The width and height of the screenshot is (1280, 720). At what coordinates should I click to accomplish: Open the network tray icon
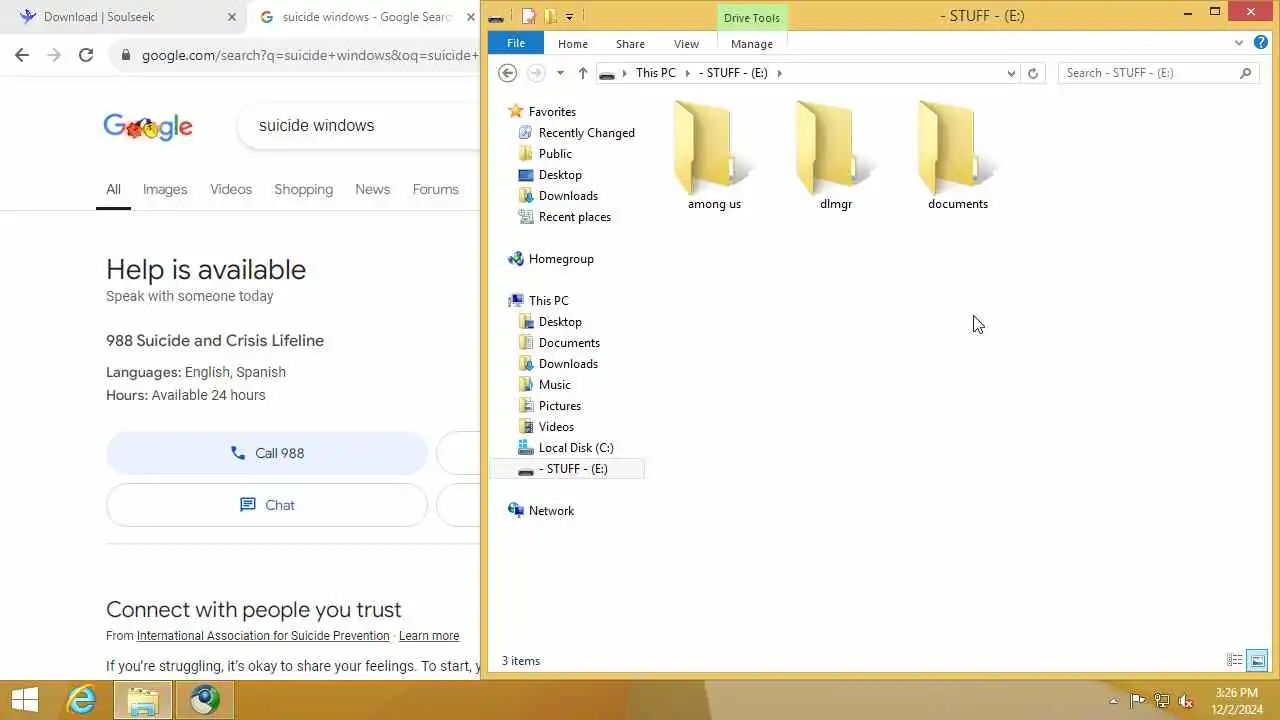(x=1162, y=701)
